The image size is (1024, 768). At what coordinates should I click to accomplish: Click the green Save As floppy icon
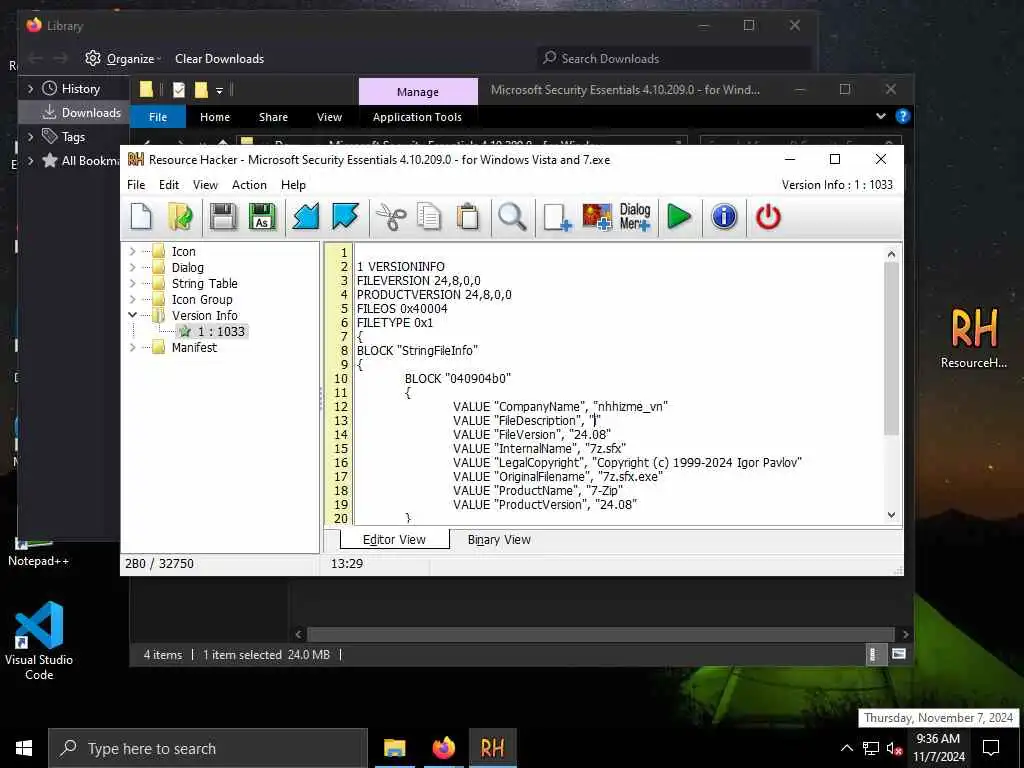pyautogui.click(x=262, y=217)
